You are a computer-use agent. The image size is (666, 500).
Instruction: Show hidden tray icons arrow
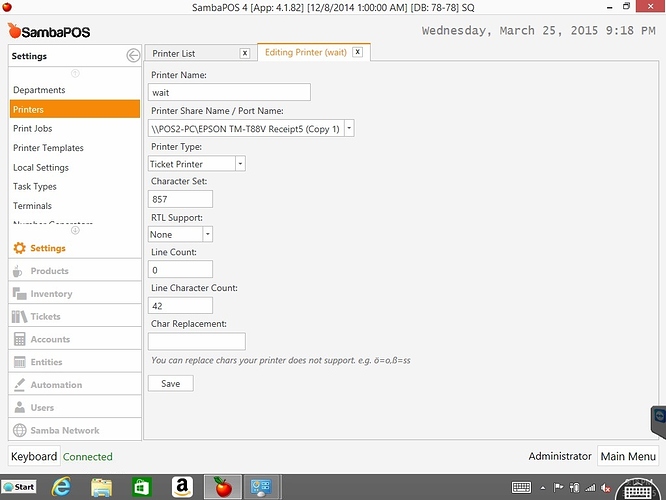(x=542, y=488)
